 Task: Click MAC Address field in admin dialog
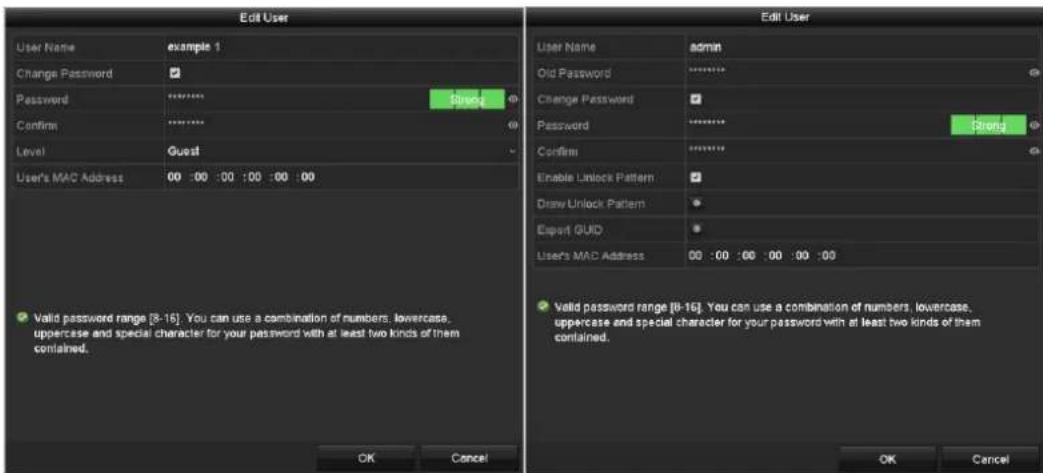click(x=862, y=255)
